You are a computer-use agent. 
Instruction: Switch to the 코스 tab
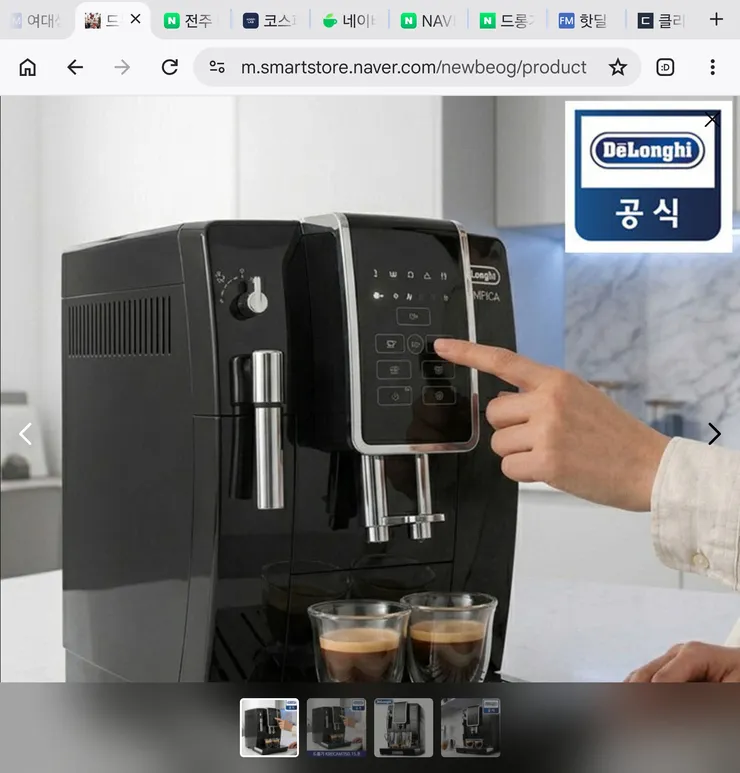click(x=270, y=21)
